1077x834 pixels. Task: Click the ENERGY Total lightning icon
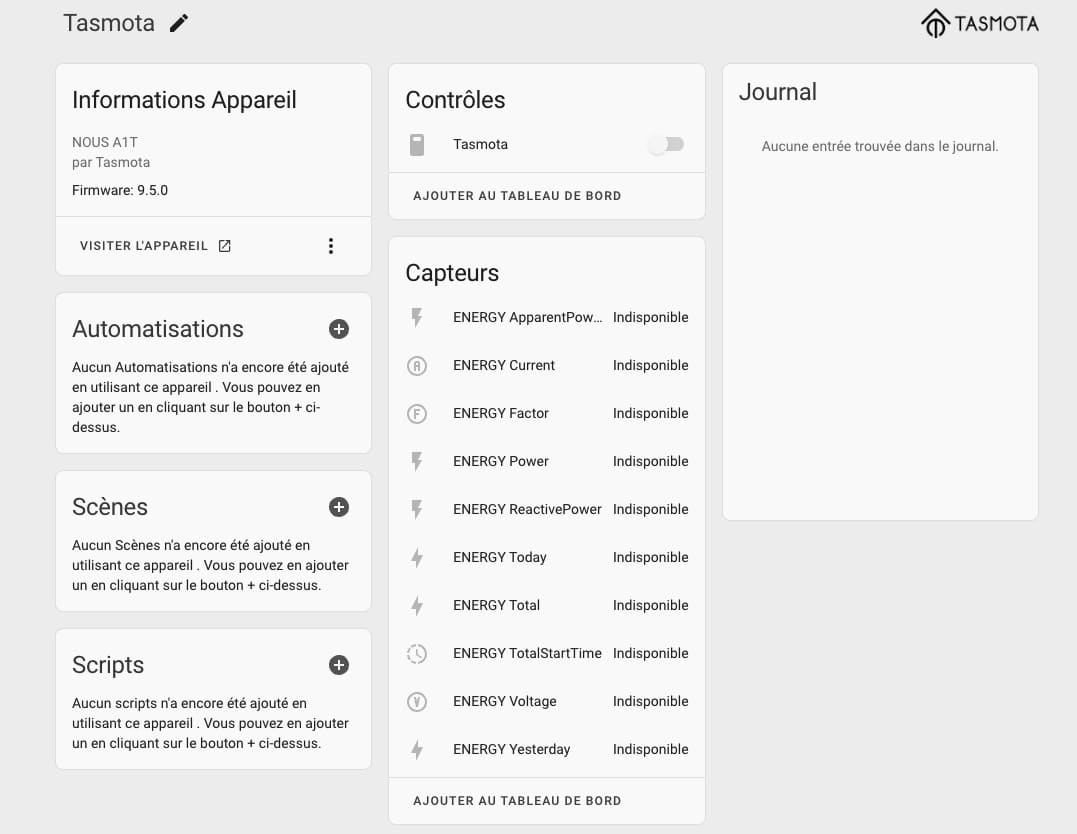(417, 606)
